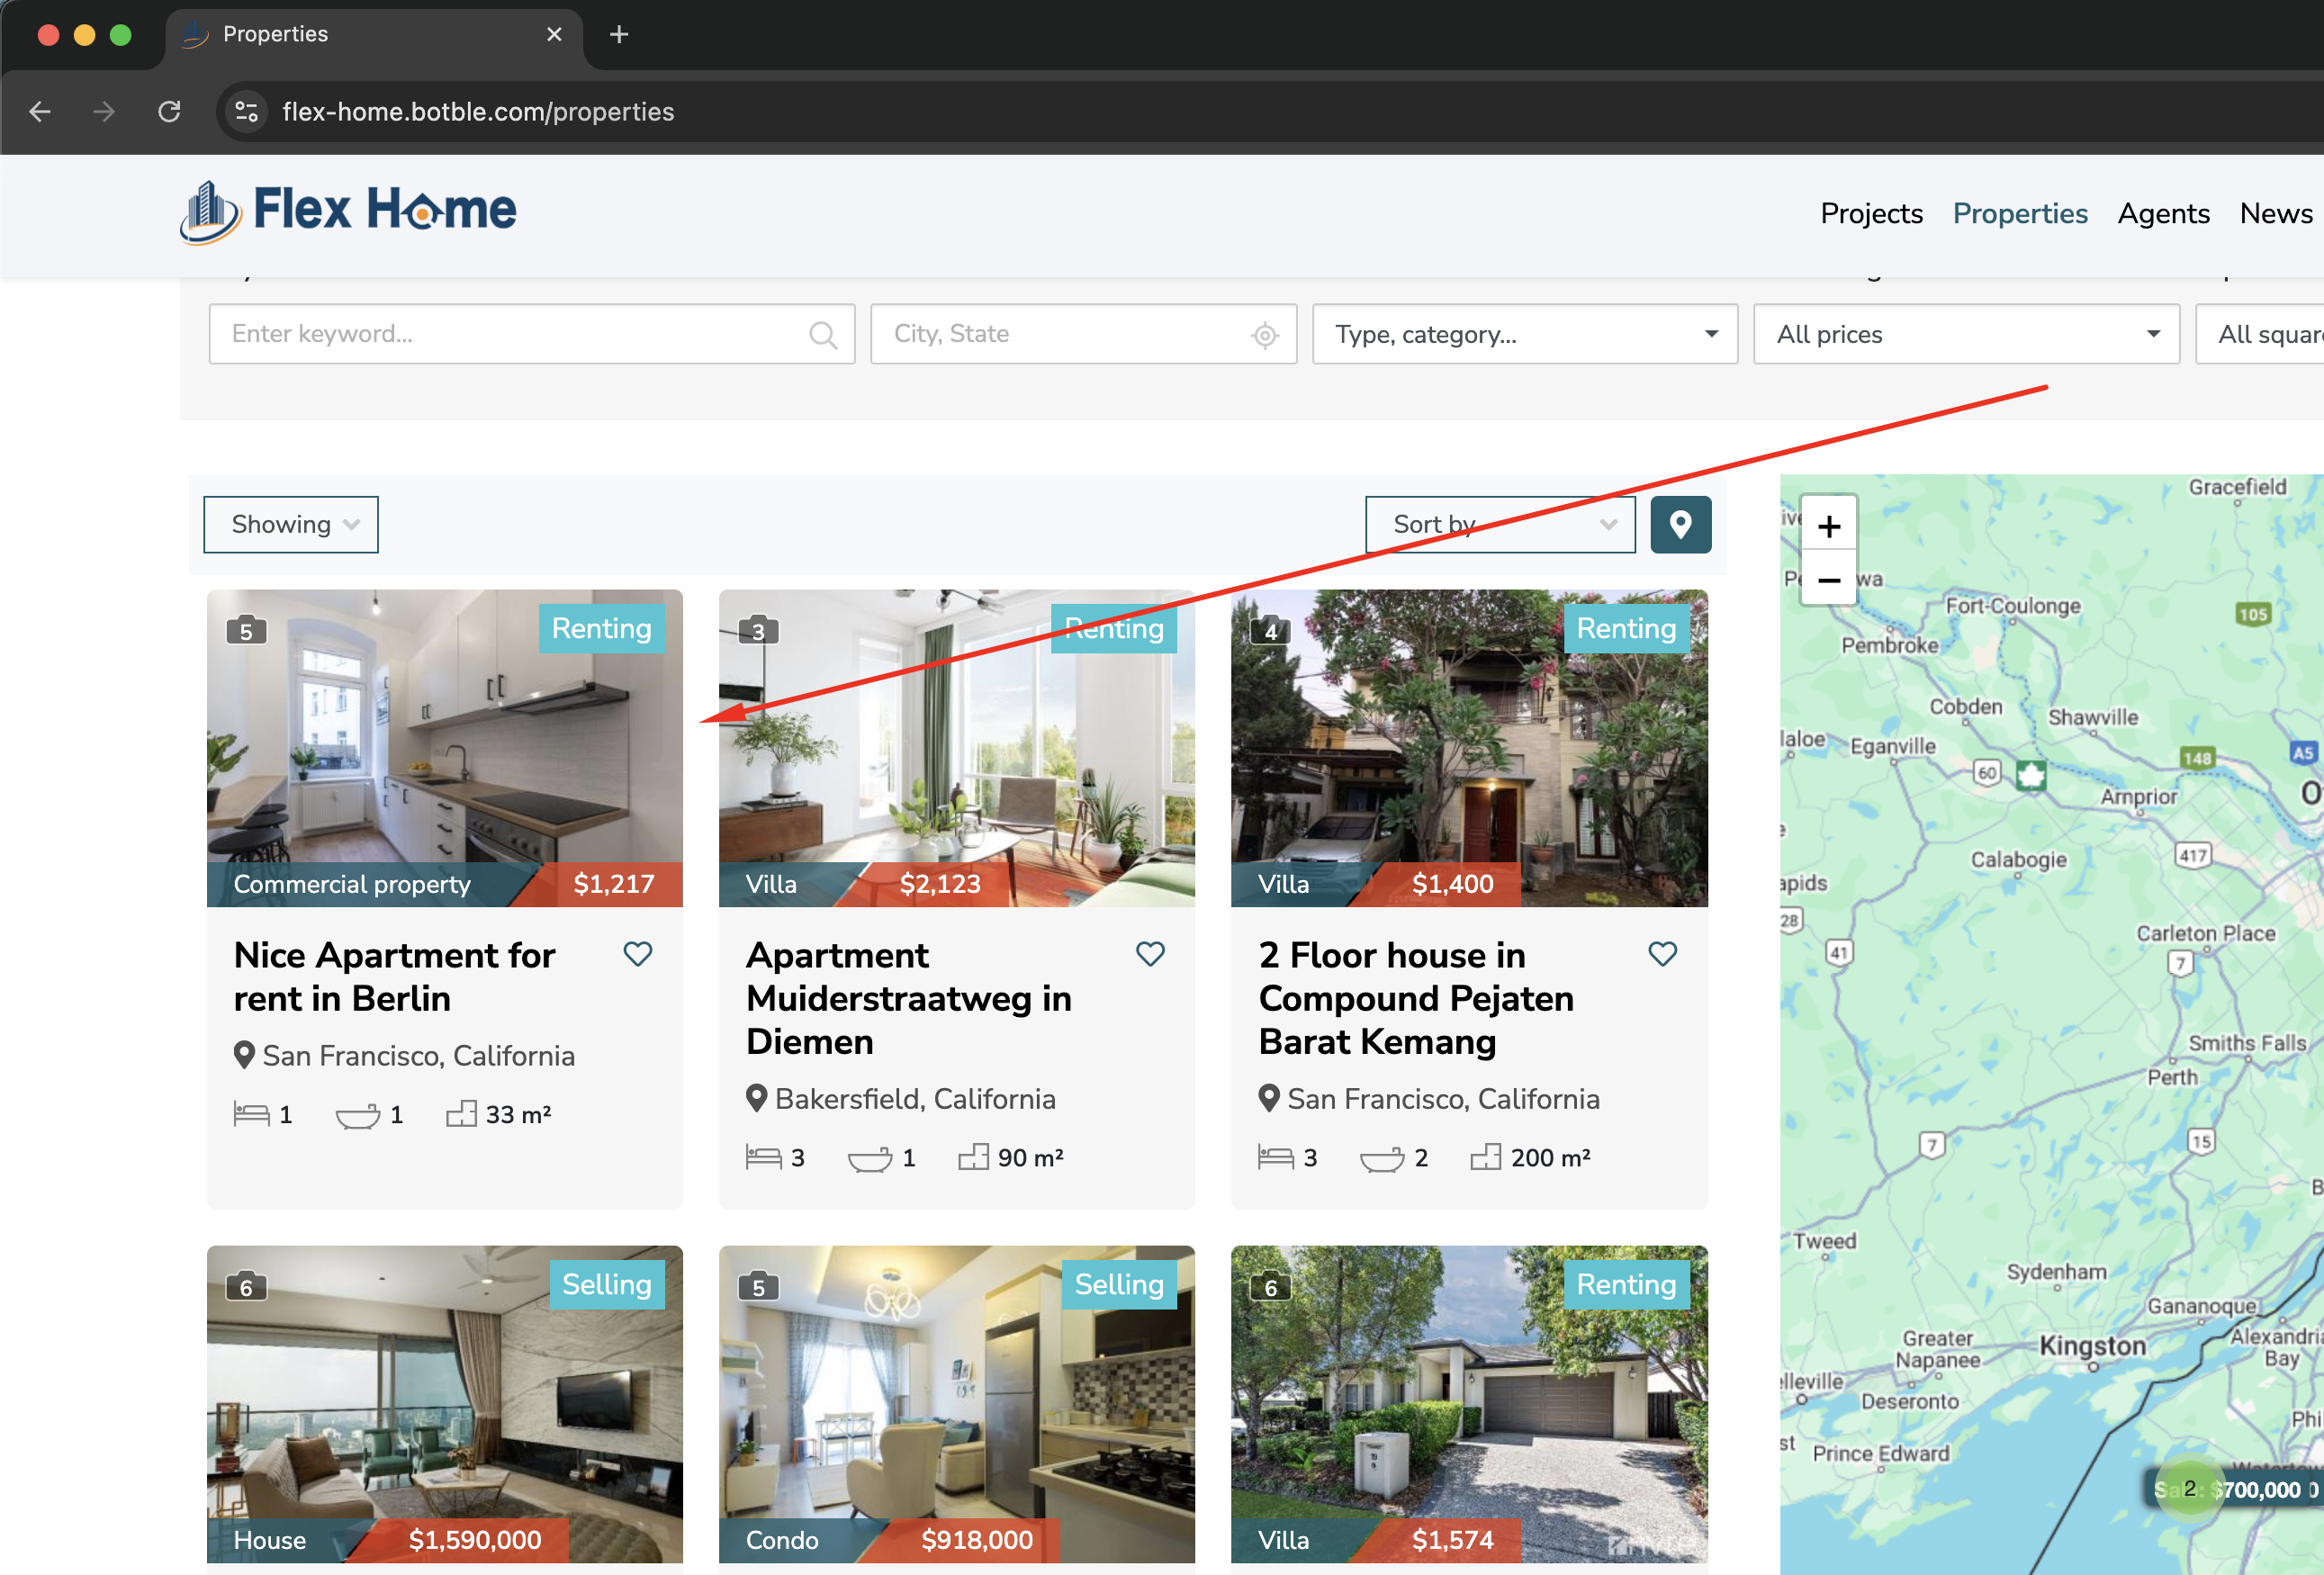This screenshot has width=2324, height=1575.
Task: Reload the page in the browser
Action: [169, 111]
